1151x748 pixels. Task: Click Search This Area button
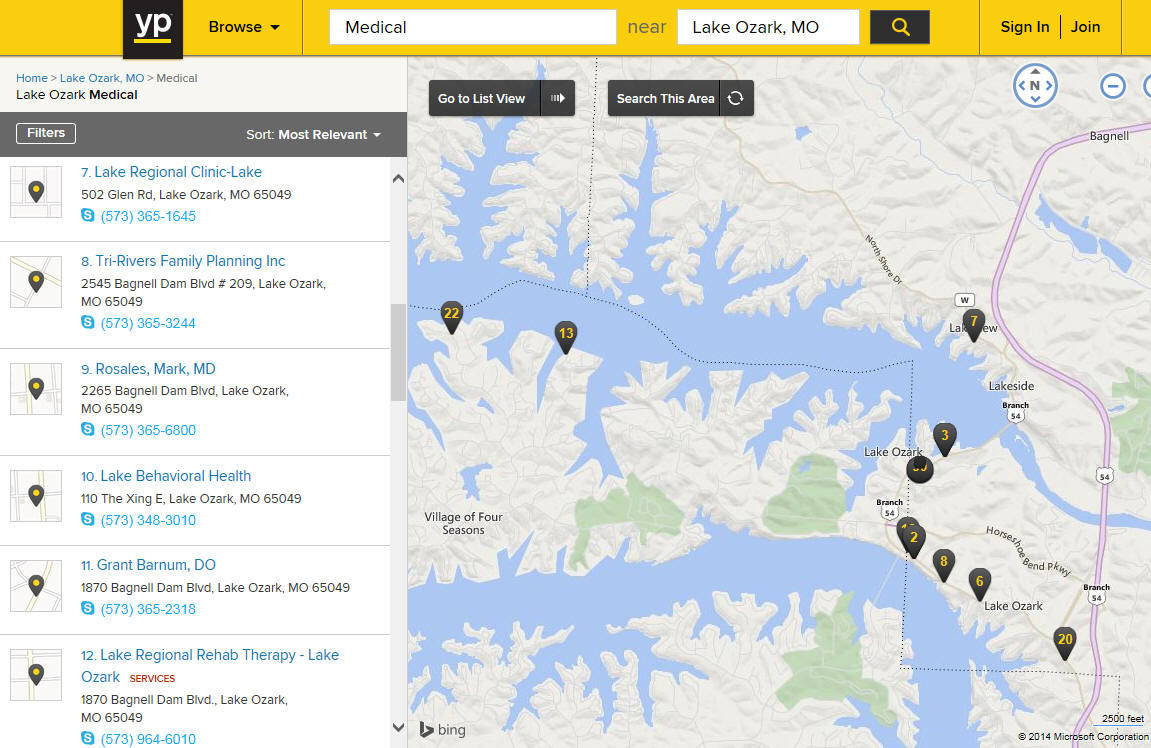coord(664,98)
